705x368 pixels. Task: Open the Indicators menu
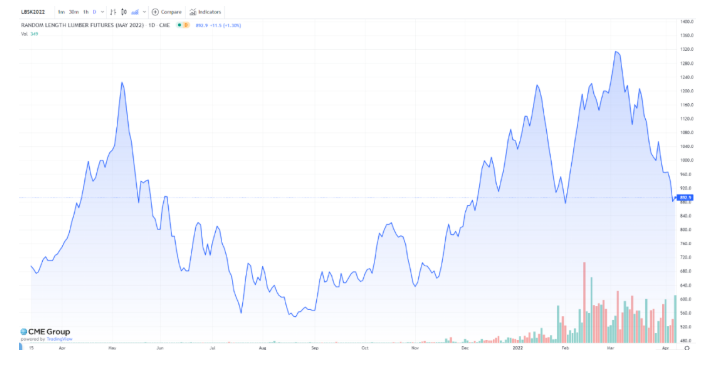205,12
